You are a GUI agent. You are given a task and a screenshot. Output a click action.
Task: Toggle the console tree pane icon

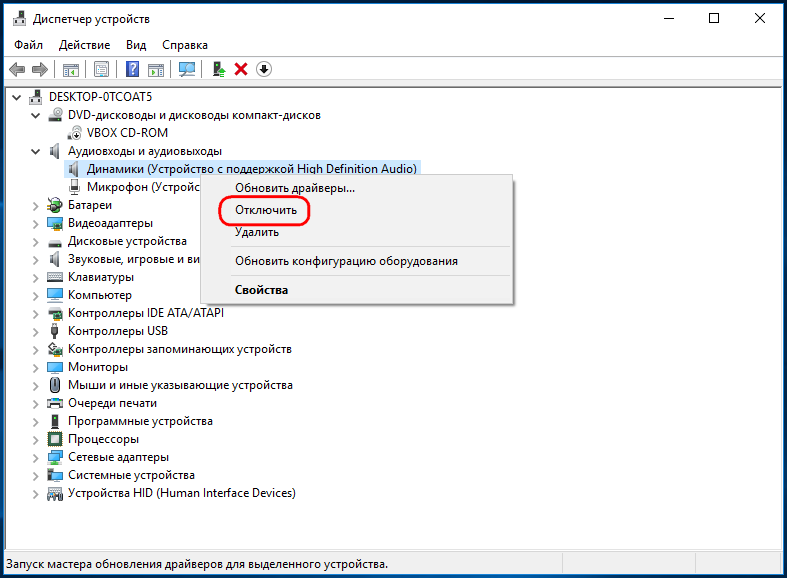pos(71,69)
